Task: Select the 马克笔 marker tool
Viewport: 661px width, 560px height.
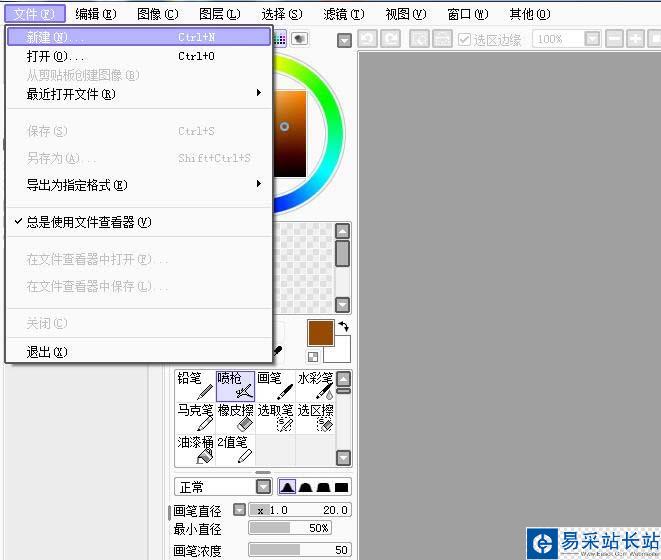Action: (x=195, y=418)
